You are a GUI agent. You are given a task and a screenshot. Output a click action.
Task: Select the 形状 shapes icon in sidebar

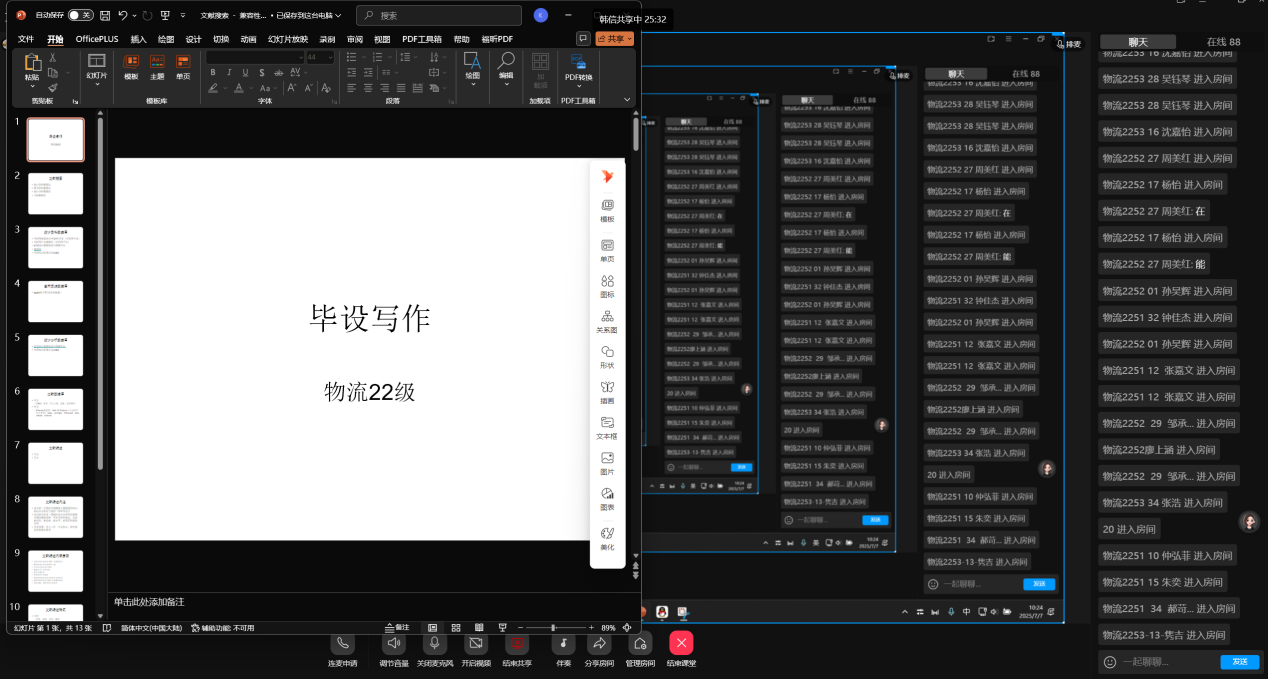click(x=607, y=352)
